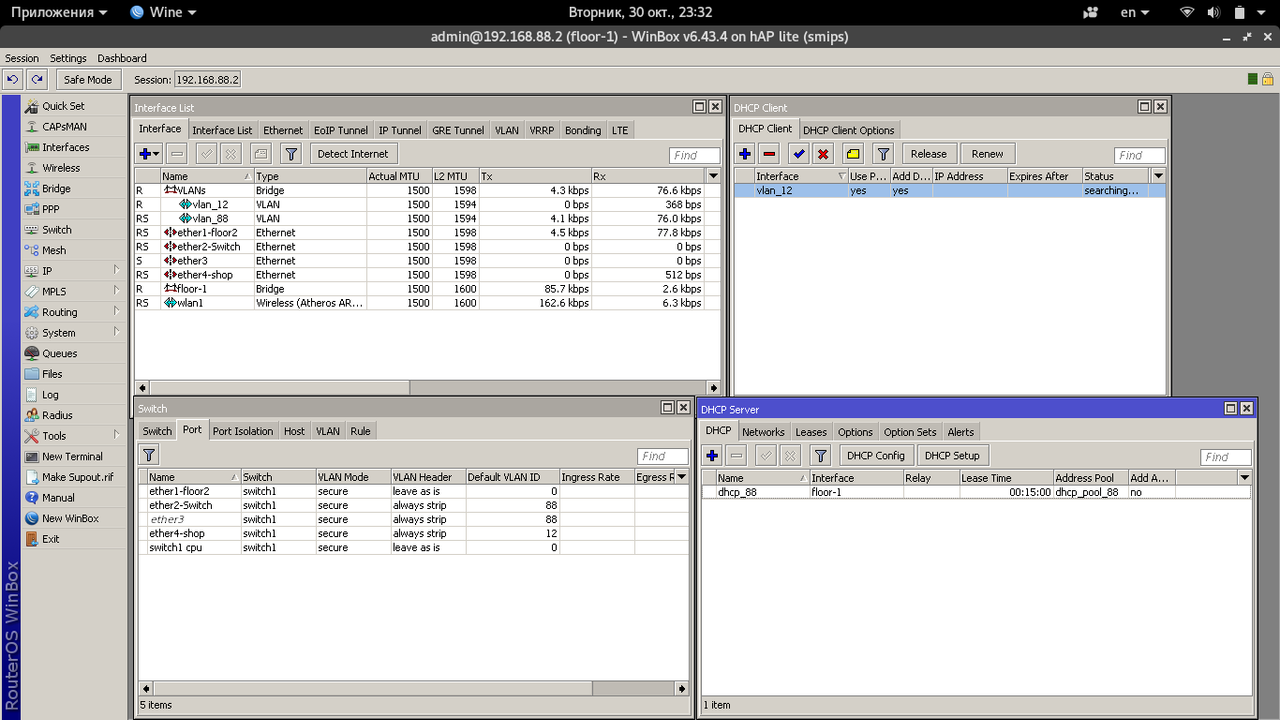
Task: Open Interfaces in the sidebar
Action: pyautogui.click(x=66, y=147)
